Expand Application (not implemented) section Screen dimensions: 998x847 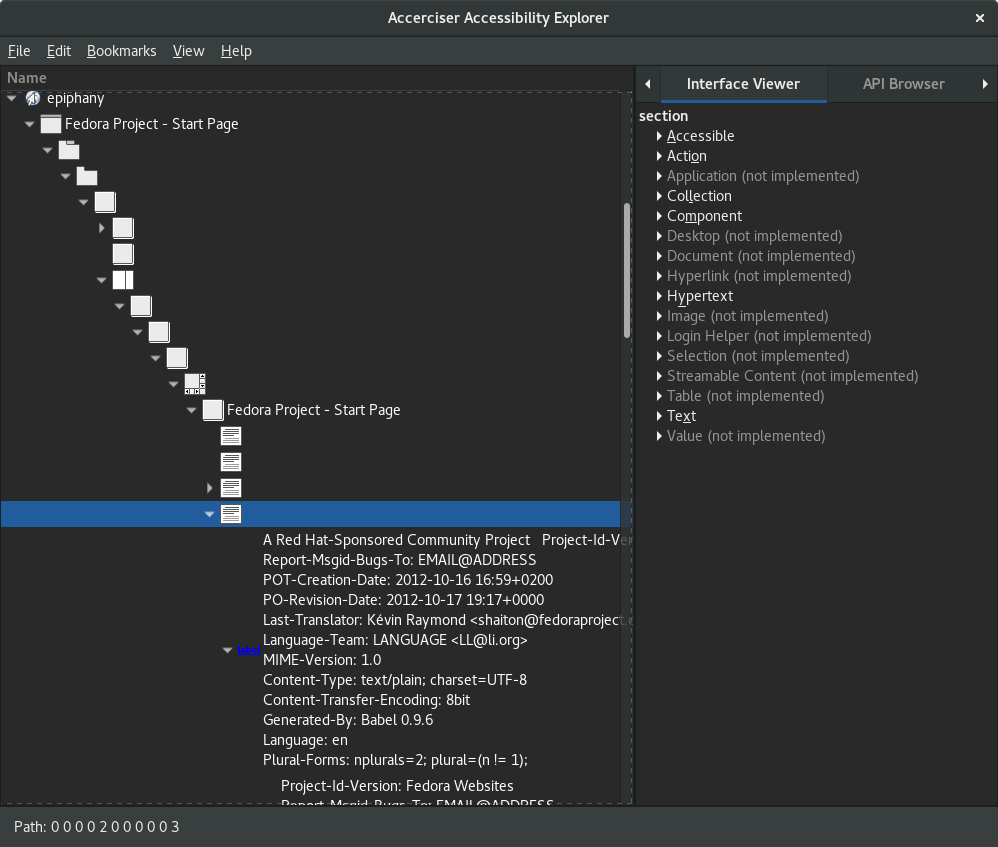659,176
